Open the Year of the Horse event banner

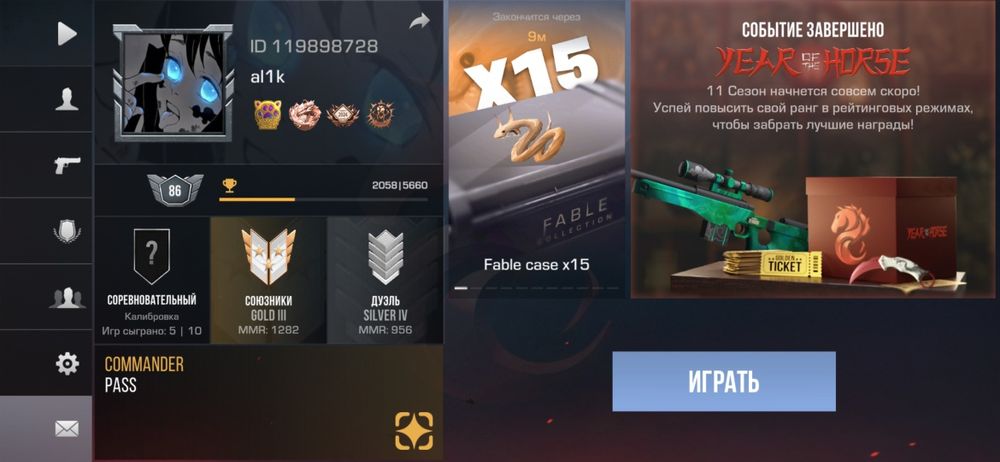(x=814, y=149)
